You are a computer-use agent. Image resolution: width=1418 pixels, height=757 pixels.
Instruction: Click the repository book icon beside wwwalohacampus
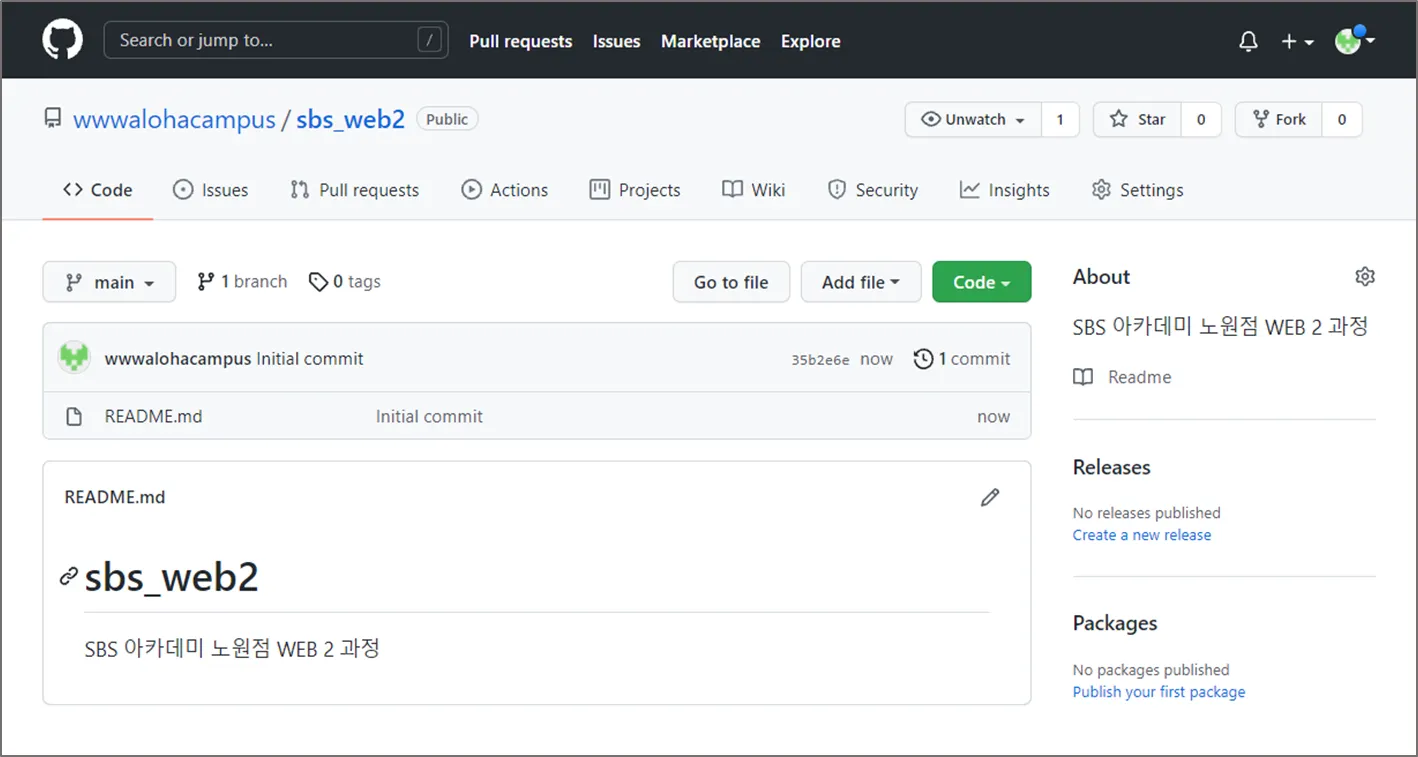[x=52, y=119]
